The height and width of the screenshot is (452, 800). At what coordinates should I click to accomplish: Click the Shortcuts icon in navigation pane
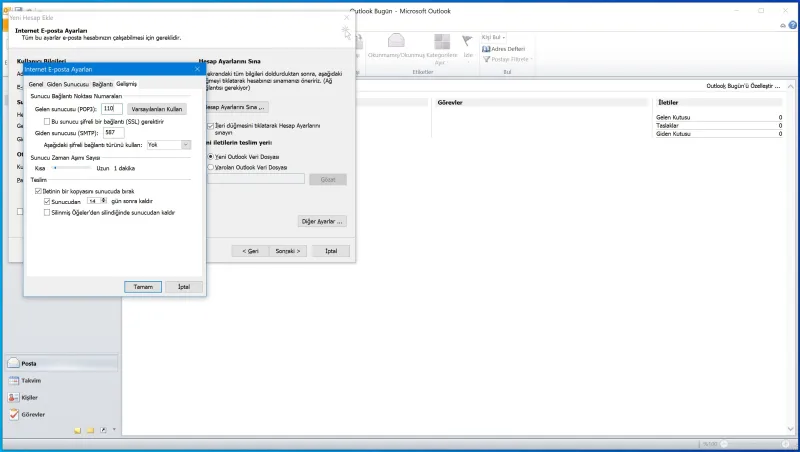tap(103, 430)
